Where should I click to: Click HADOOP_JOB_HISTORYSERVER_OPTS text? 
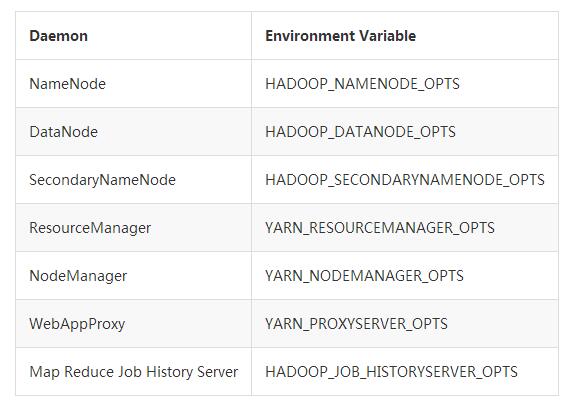[391, 372]
